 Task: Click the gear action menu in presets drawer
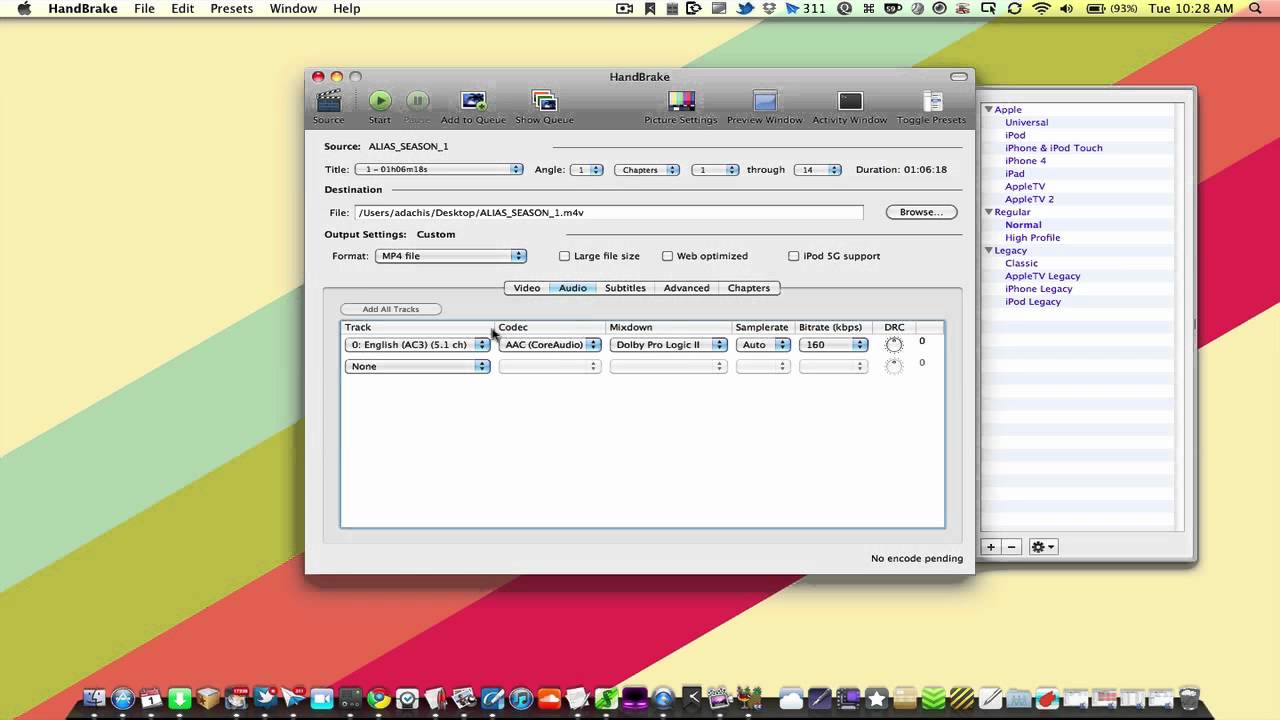coord(1043,547)
